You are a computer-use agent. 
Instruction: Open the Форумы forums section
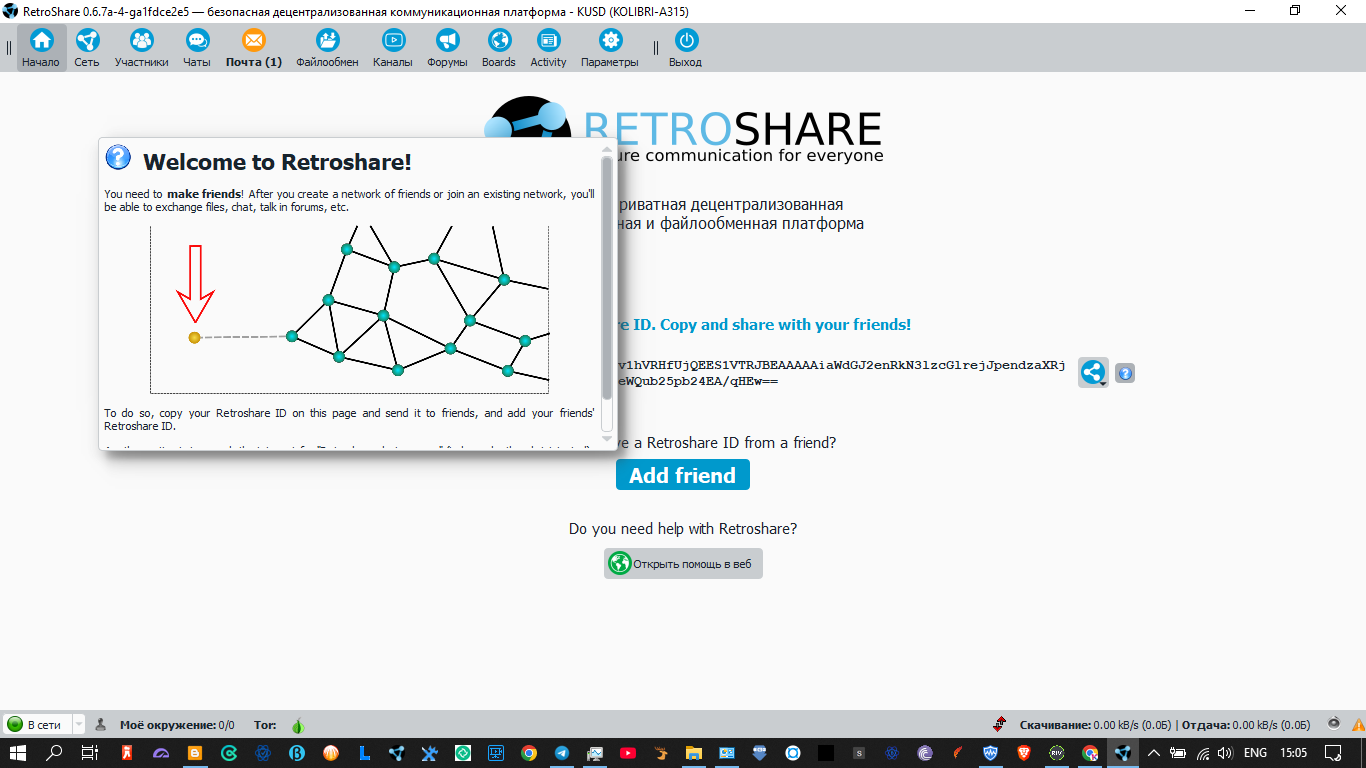[447, 48]
